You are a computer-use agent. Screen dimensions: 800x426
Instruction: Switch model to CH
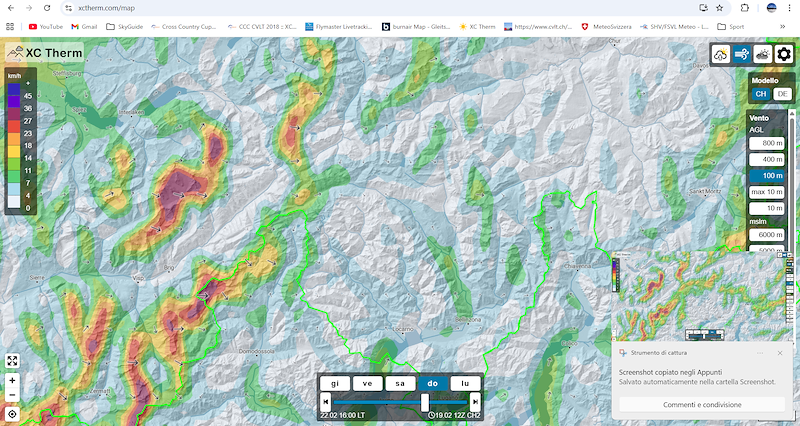pos(760,94)
